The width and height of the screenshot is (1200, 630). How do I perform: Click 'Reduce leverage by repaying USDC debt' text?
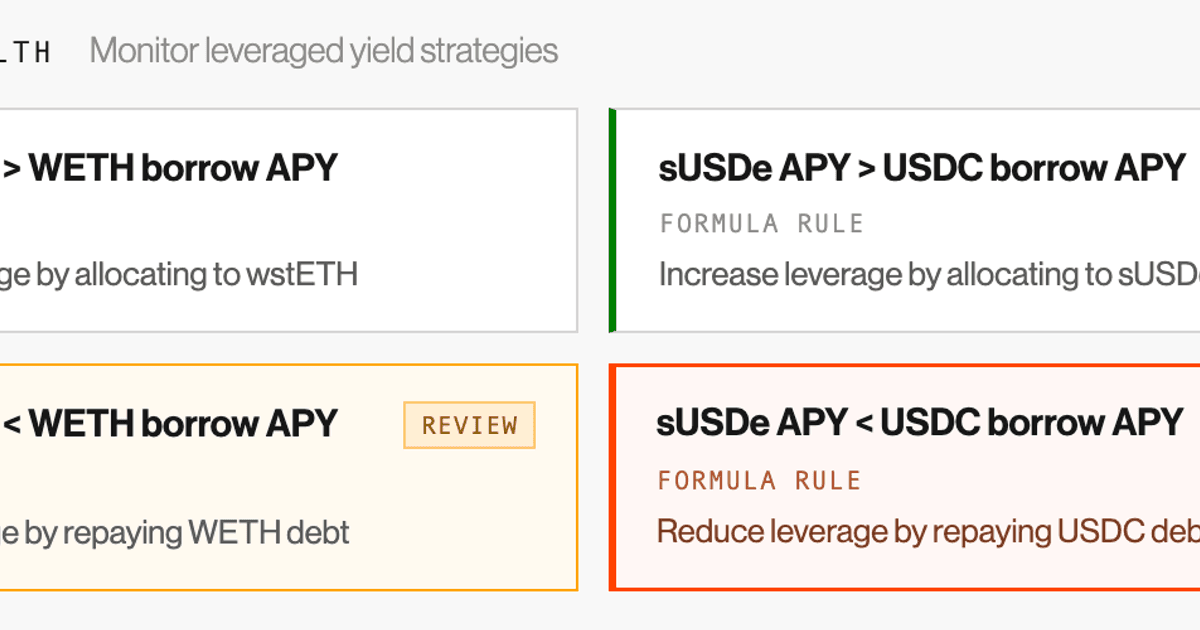(928, 531)
